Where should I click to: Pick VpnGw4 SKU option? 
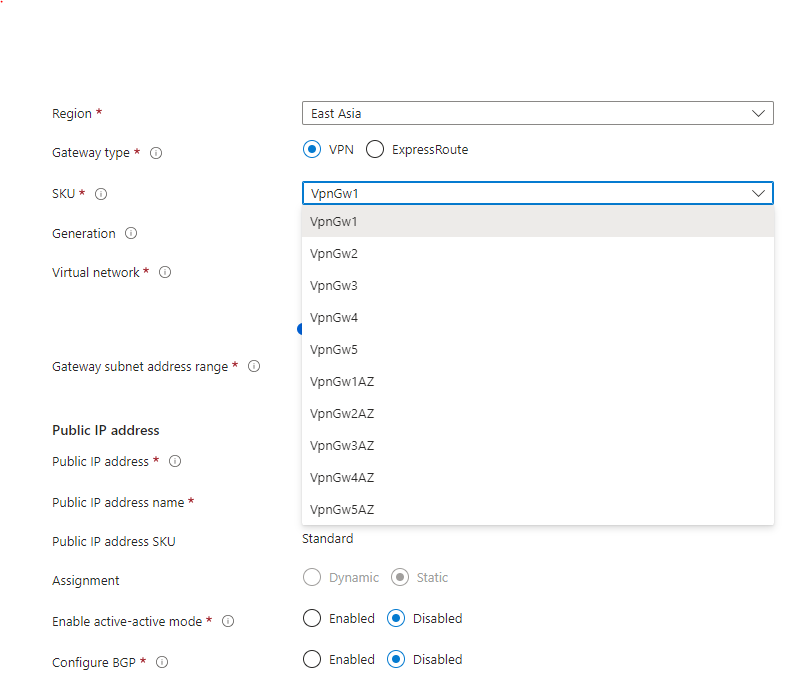click(334, 318)
